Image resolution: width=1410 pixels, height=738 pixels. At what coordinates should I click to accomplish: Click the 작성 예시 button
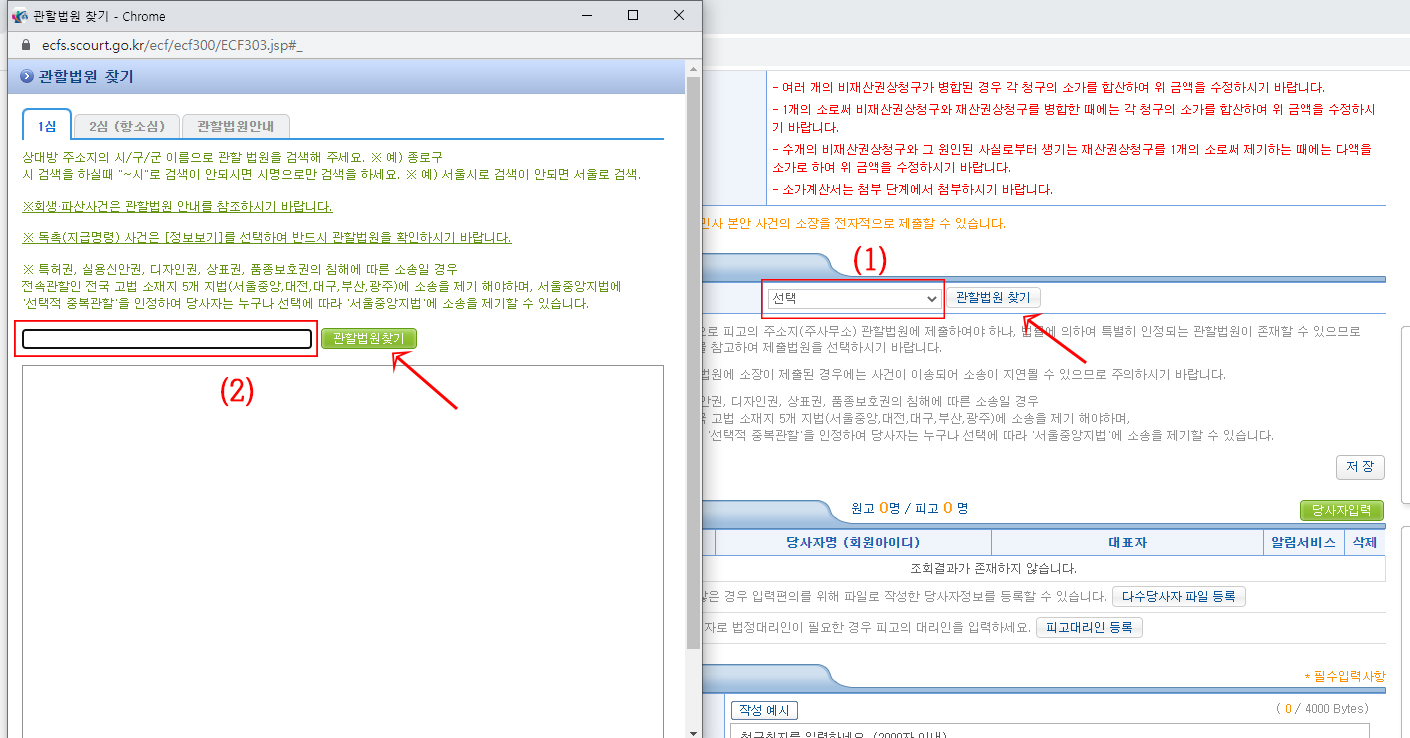pos(764,710)
